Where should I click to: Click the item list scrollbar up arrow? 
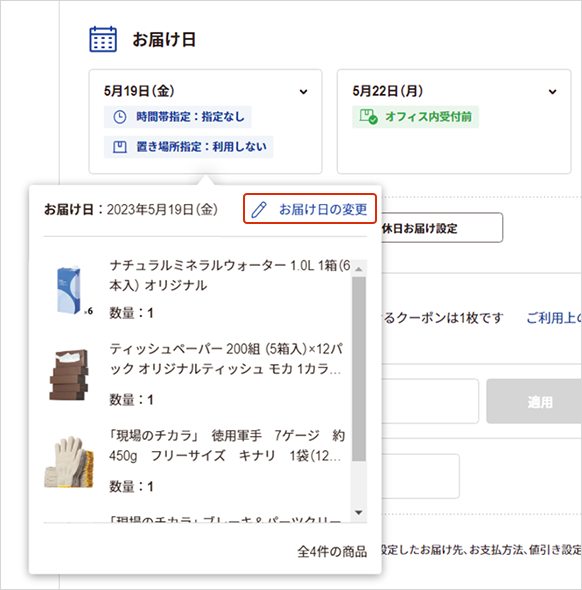coord(359,269)
